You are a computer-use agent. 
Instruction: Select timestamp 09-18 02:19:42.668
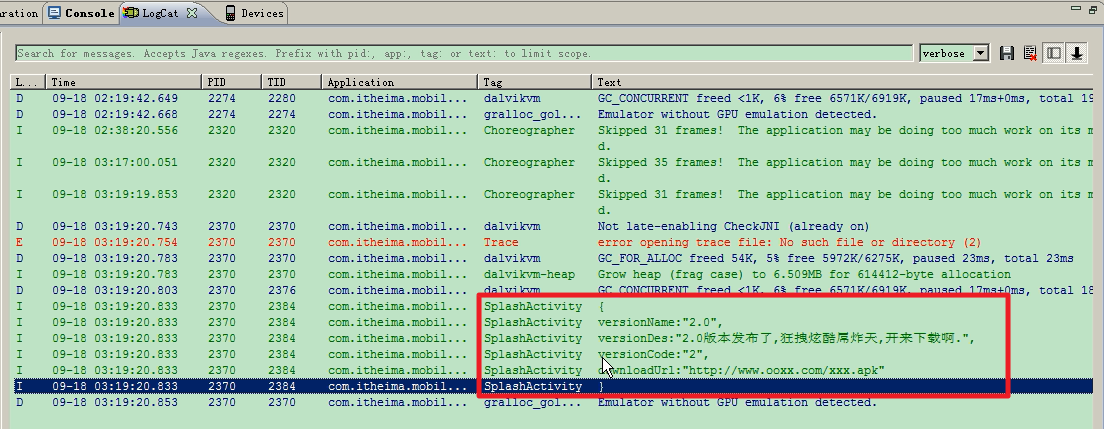pyautogui.click(x=115, y=114)
